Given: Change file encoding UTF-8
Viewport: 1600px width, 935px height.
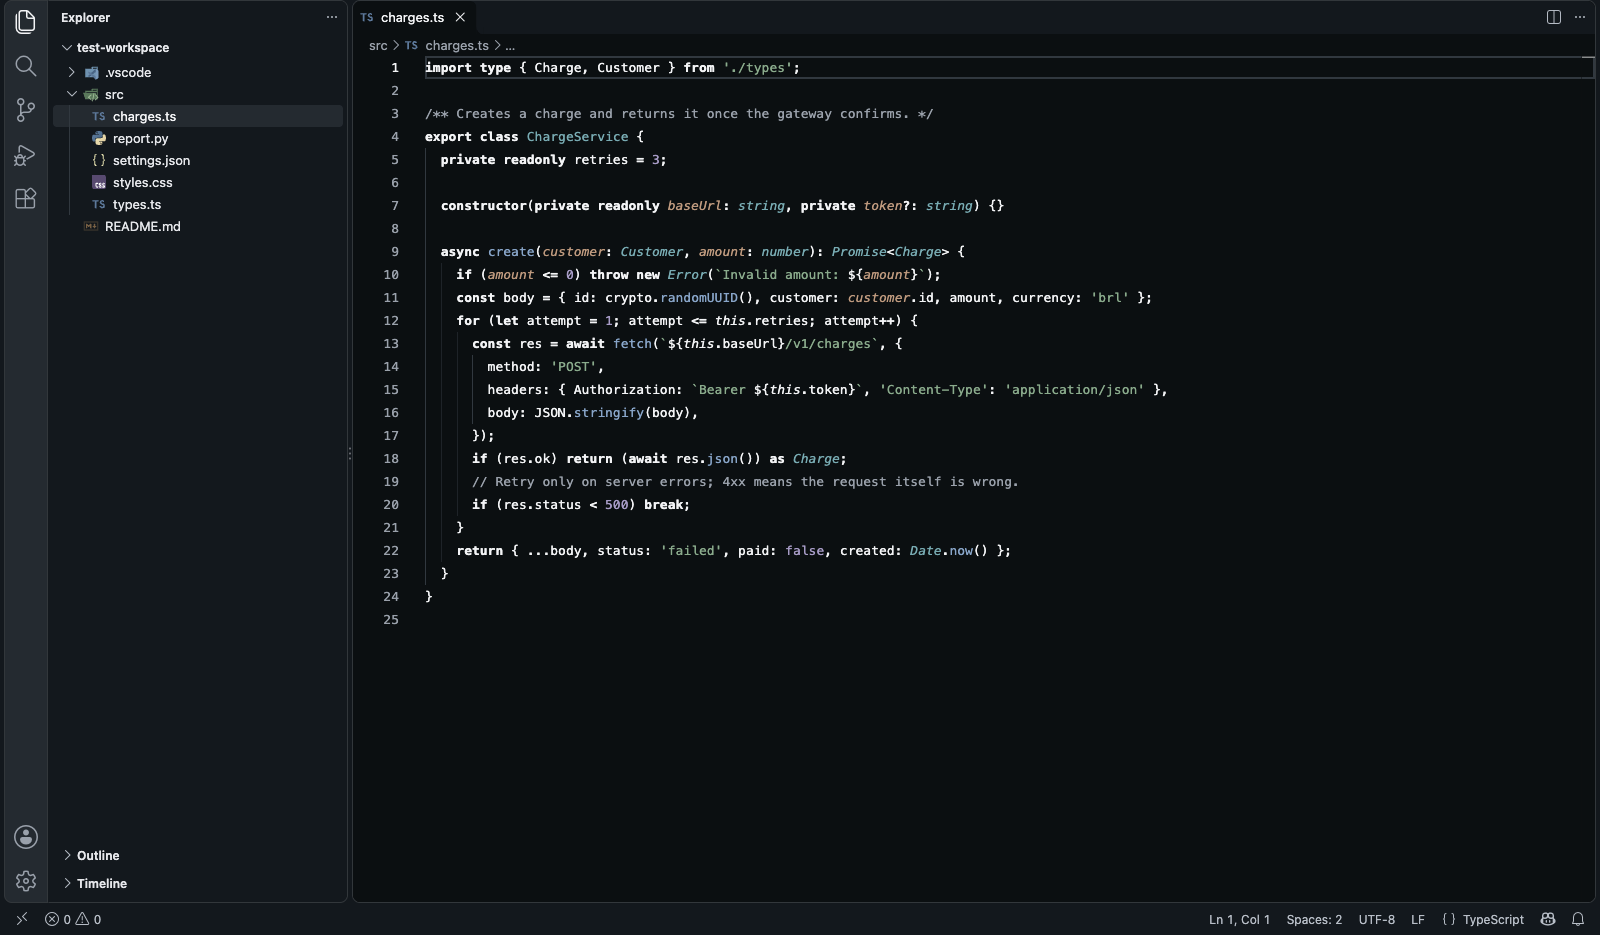Looking at the screenshot, I should point(1376,919).
